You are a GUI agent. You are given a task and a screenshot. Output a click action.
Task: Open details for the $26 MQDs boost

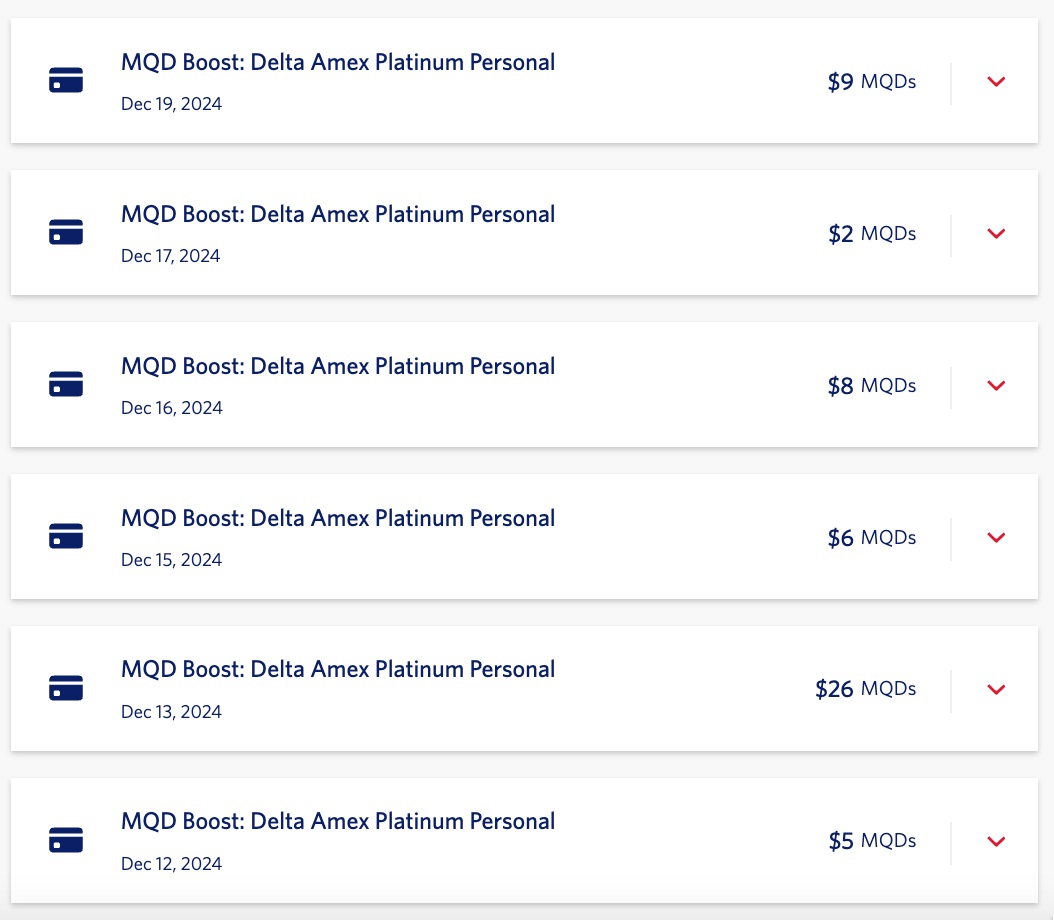[996, 689]
